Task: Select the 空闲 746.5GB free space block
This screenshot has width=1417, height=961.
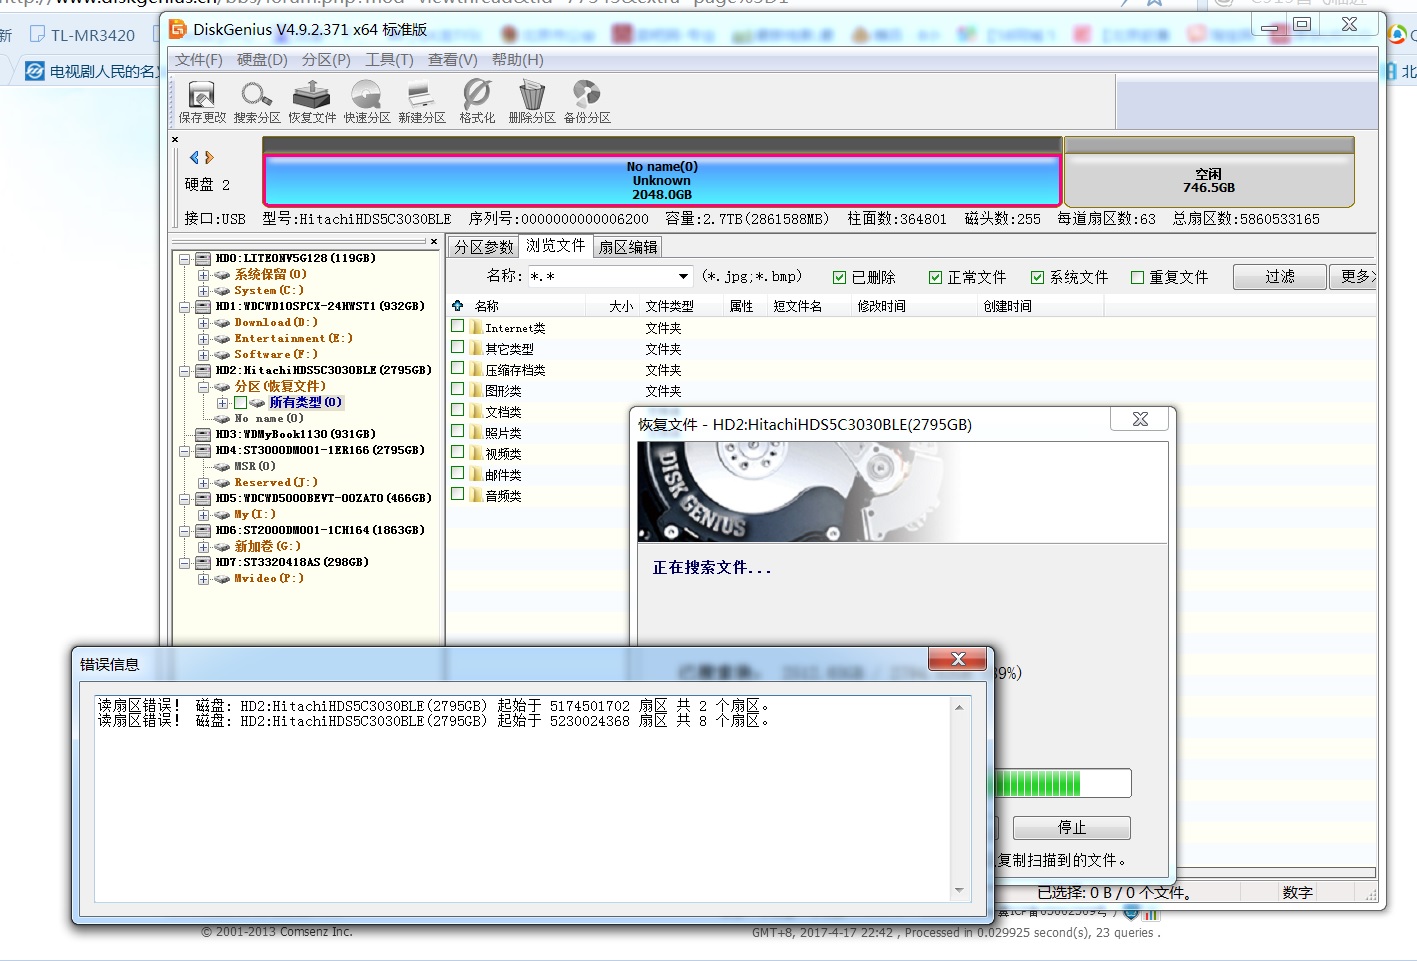Action: 1209,180
